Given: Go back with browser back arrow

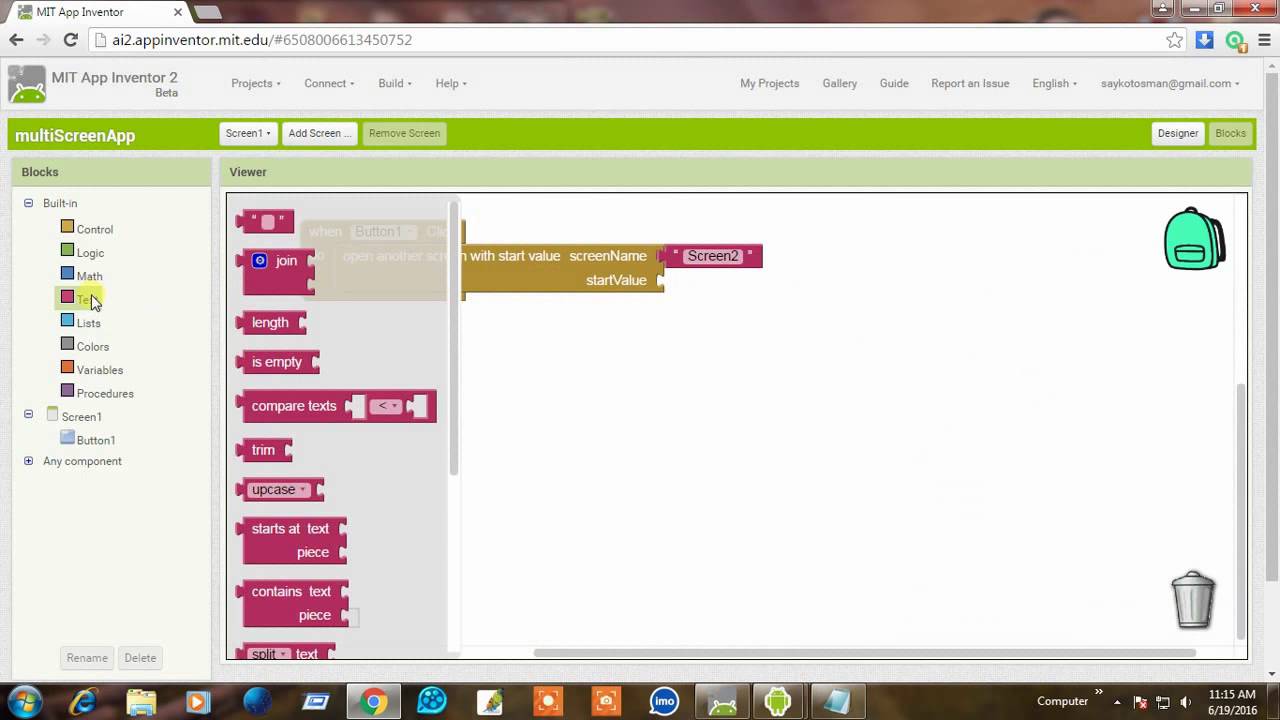Looking at the screenshot, I should pyautogui.click(x=16, y=40).
